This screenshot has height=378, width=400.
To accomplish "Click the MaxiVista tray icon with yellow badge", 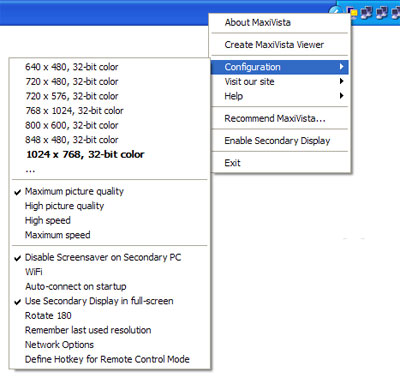I will point(352,13).
